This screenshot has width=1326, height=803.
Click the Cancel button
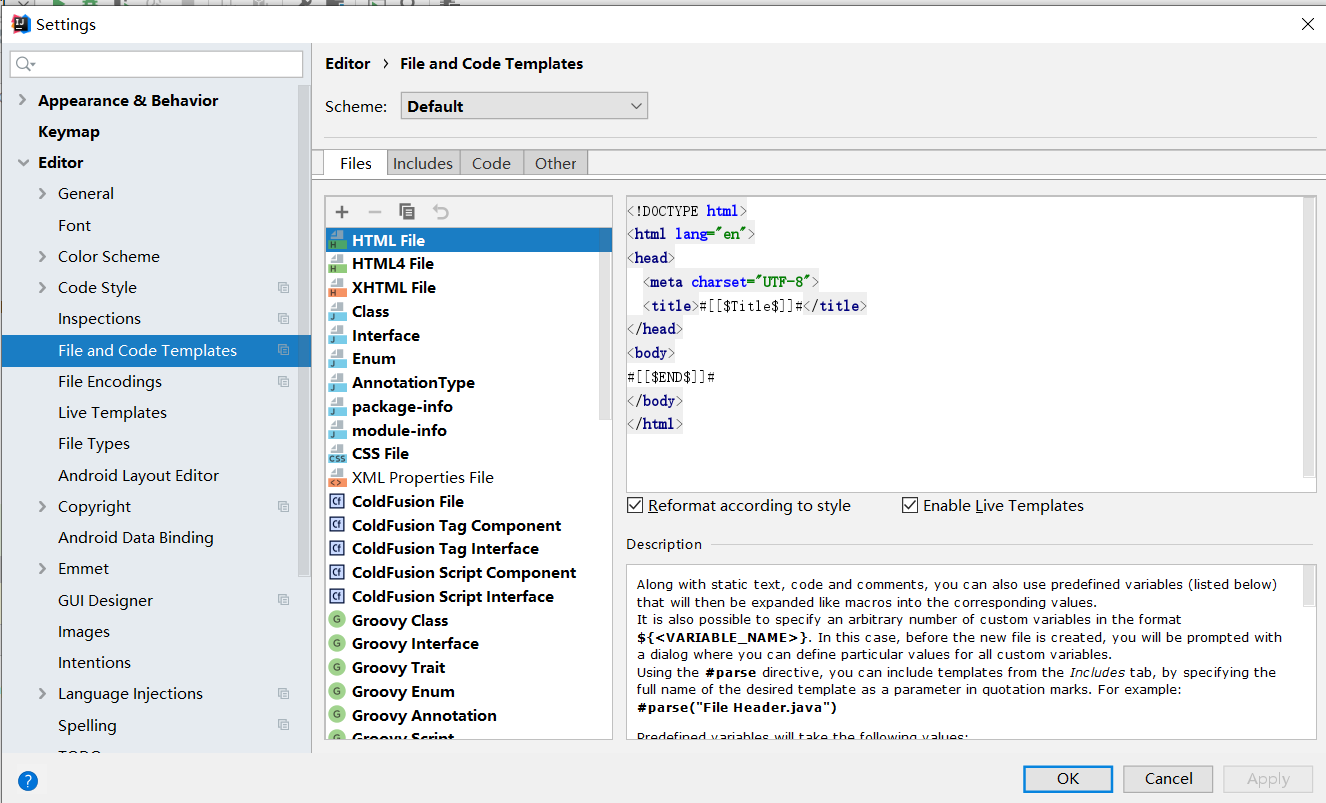click(x=1168, y=779)
